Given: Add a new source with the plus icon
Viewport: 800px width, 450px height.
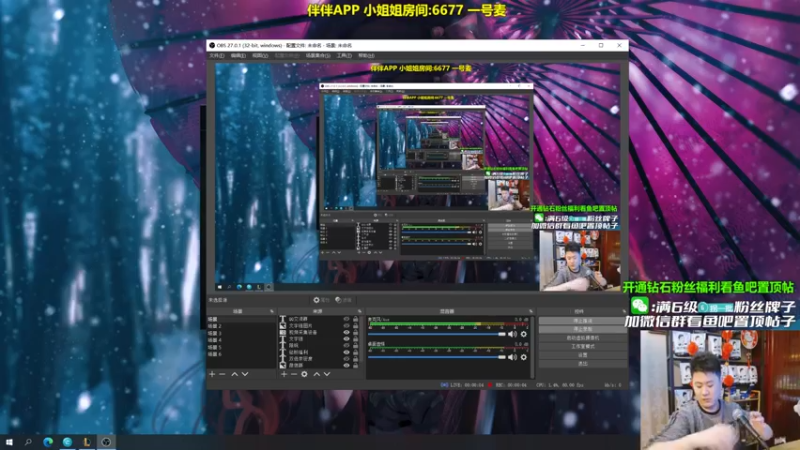Looking at the screenshot, I should (x=284, y=374).
